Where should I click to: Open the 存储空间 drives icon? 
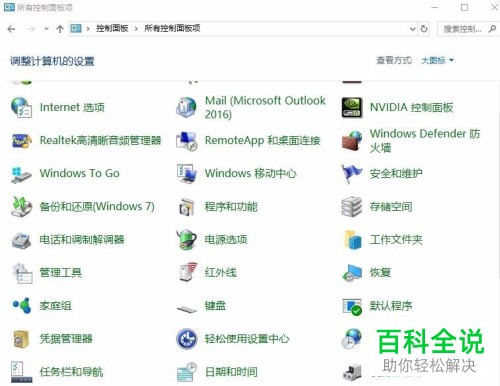pos(352,207)
